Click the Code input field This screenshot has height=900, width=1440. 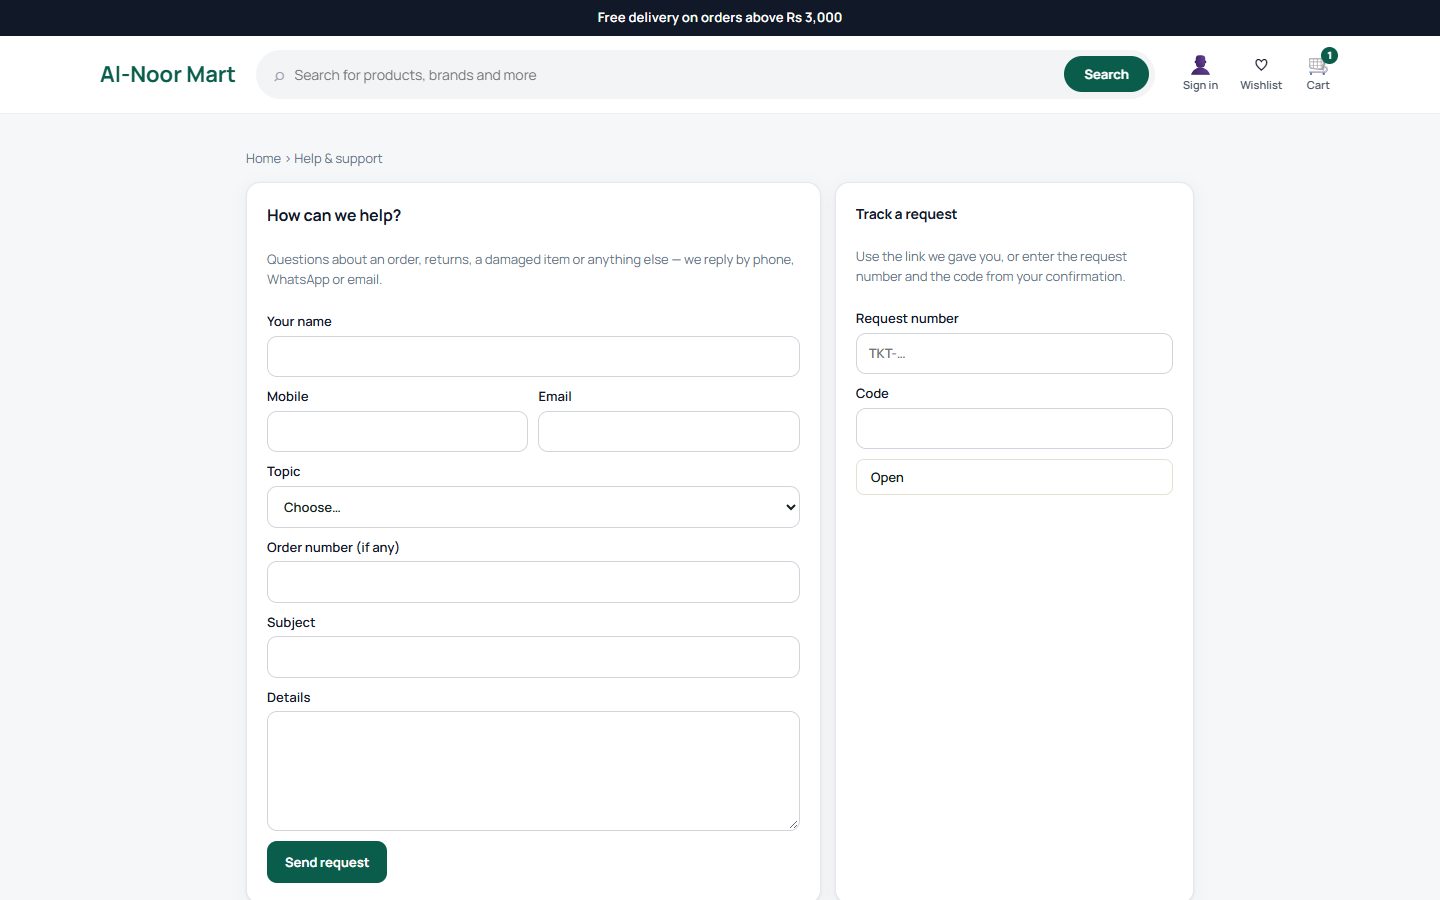(1014, 428)
